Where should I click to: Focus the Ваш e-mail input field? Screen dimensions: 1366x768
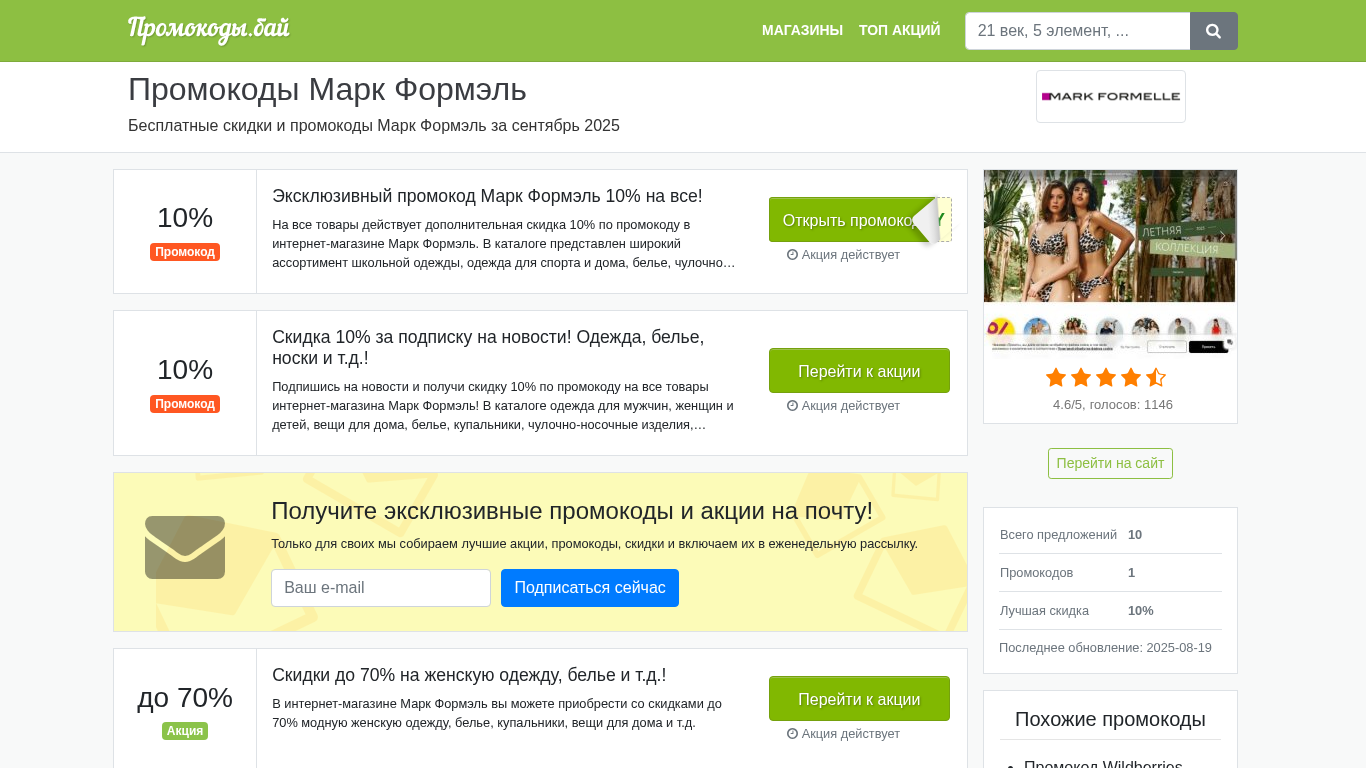click(381, 588)
